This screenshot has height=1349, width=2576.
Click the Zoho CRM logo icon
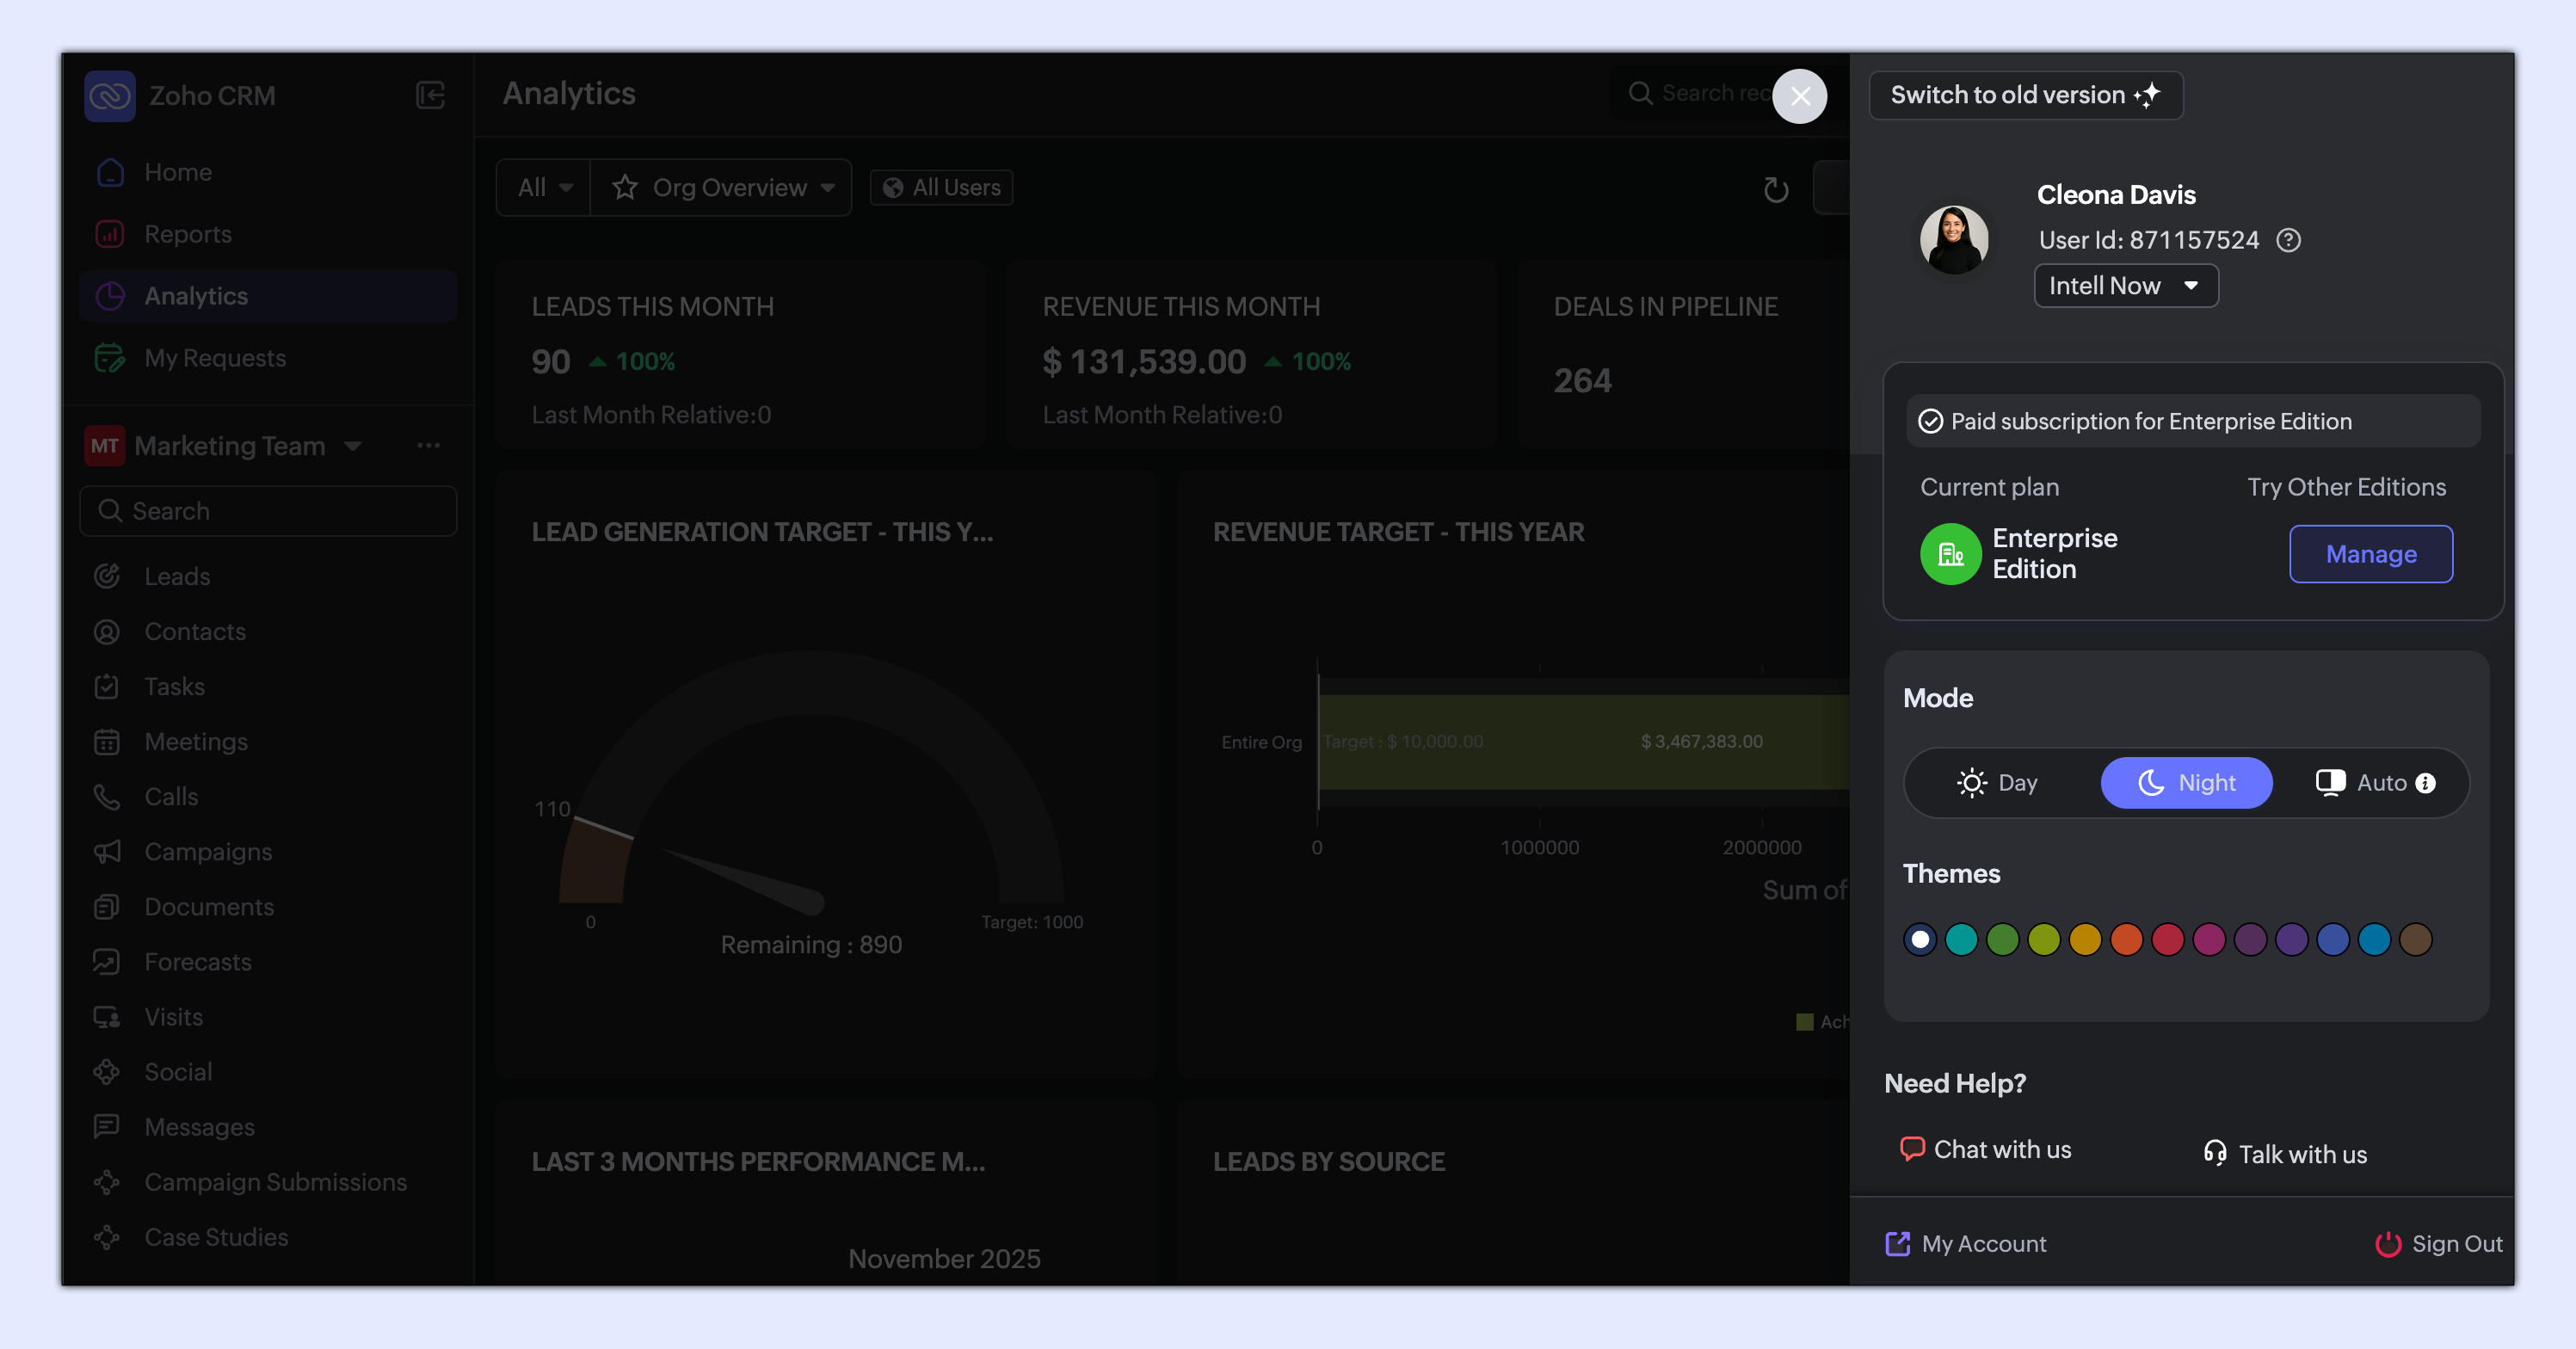pos(110,95)
